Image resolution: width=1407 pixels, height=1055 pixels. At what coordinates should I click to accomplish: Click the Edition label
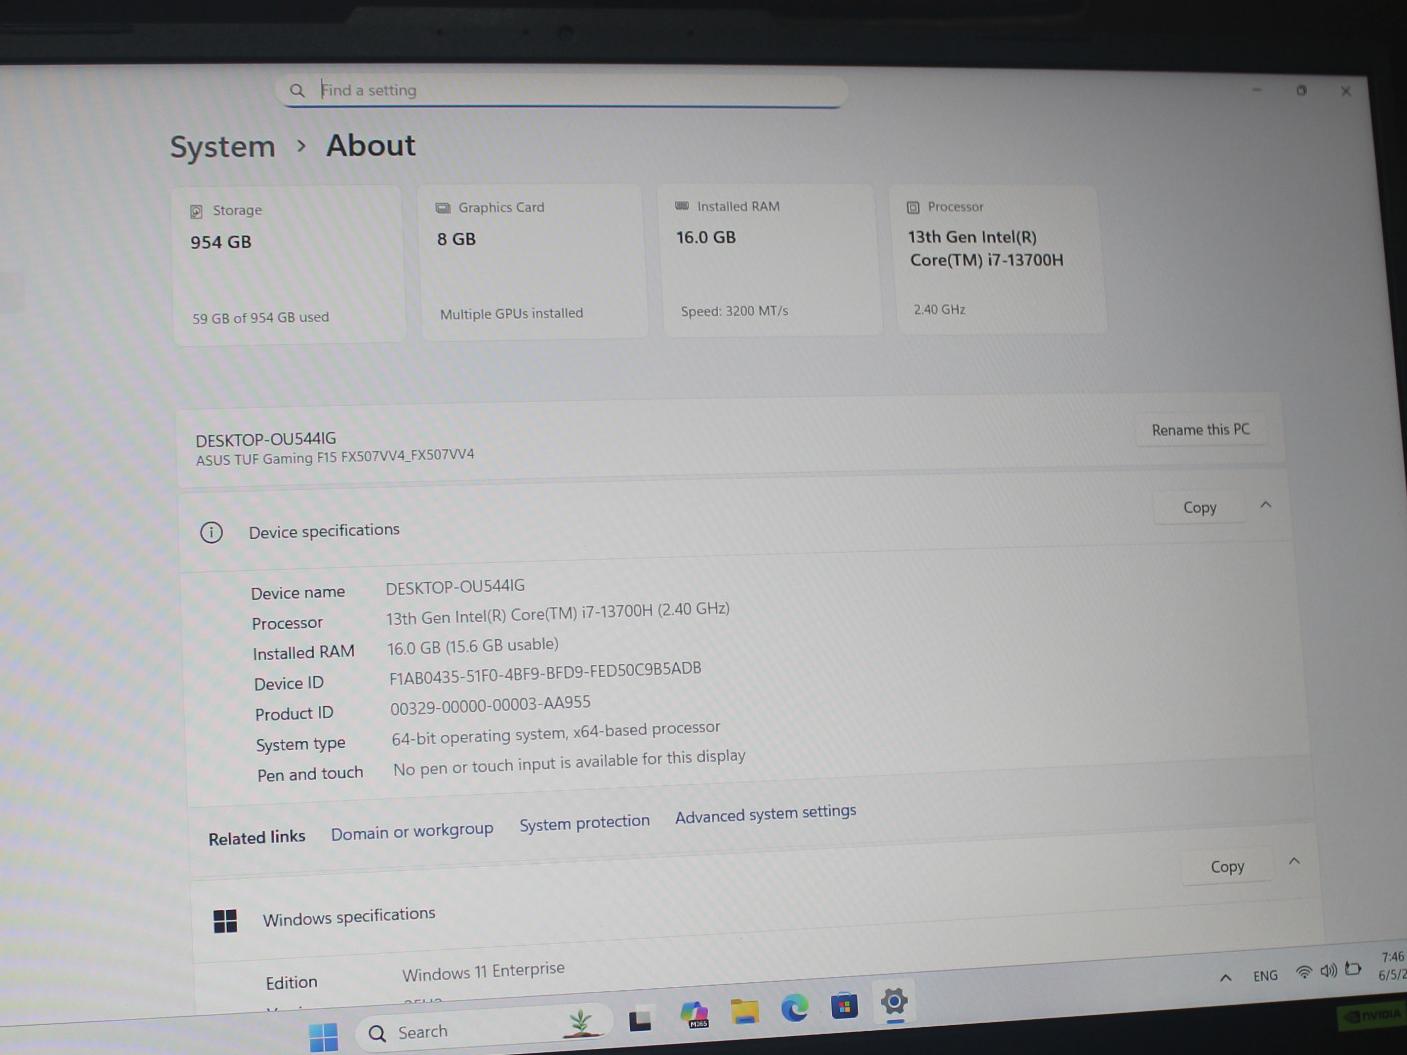pyautogui.click(x=291, y=983)
